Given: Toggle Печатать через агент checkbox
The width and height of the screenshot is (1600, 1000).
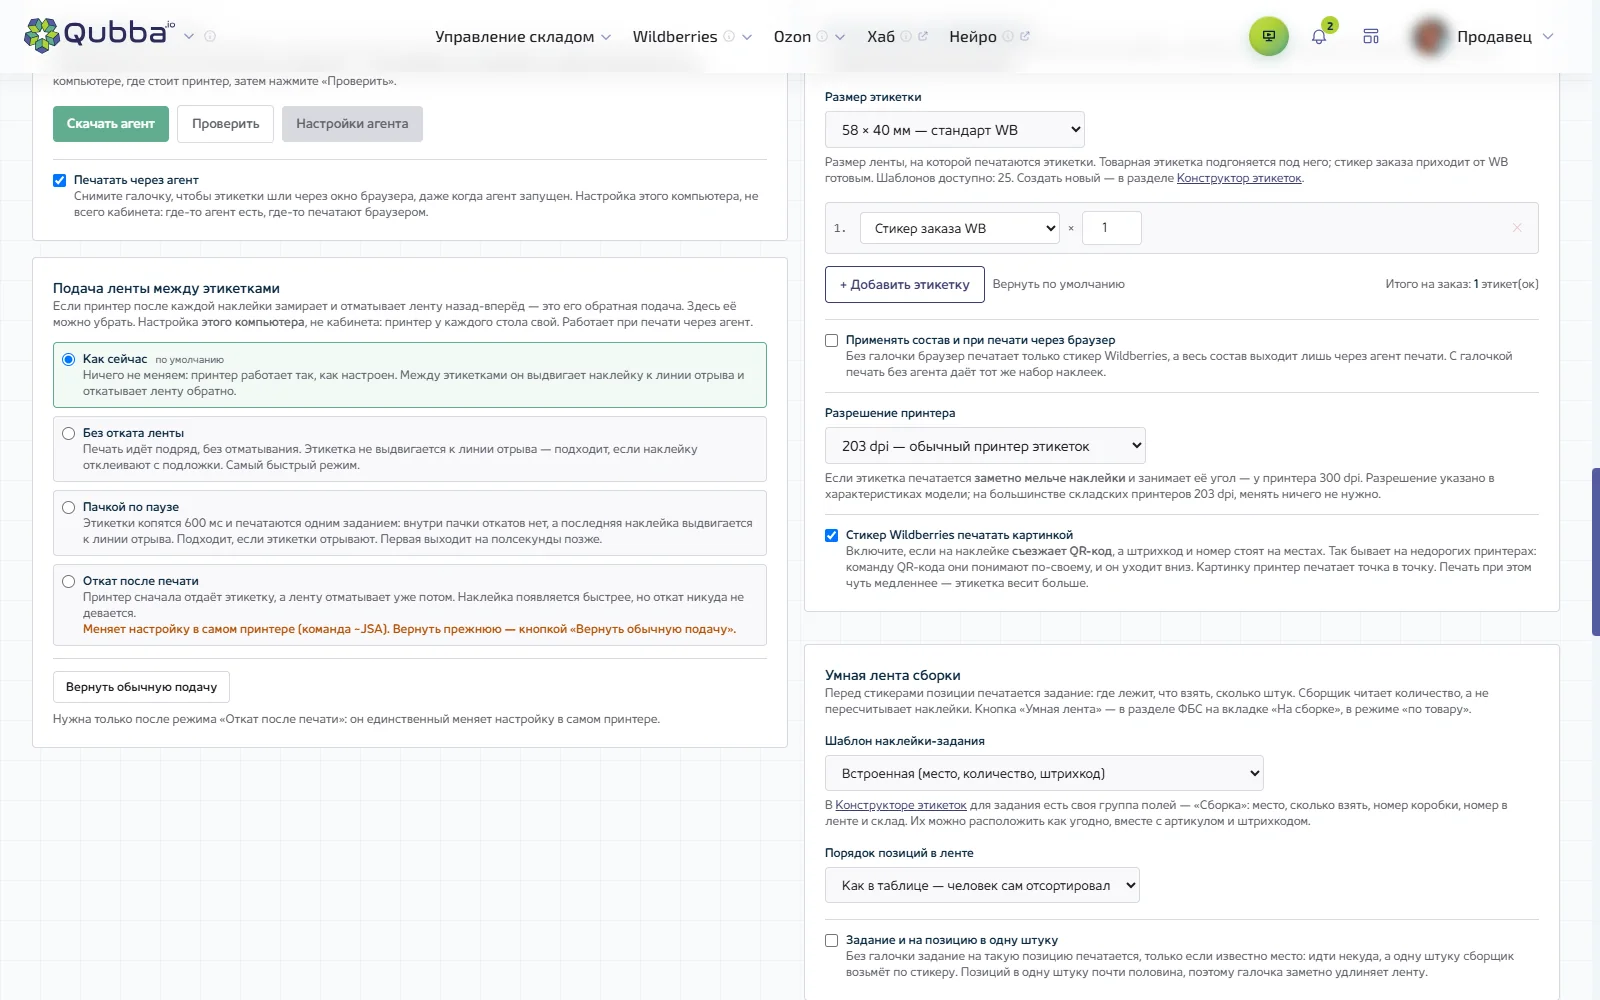Looking at the screenshot, I should click(x=60, y=180).
